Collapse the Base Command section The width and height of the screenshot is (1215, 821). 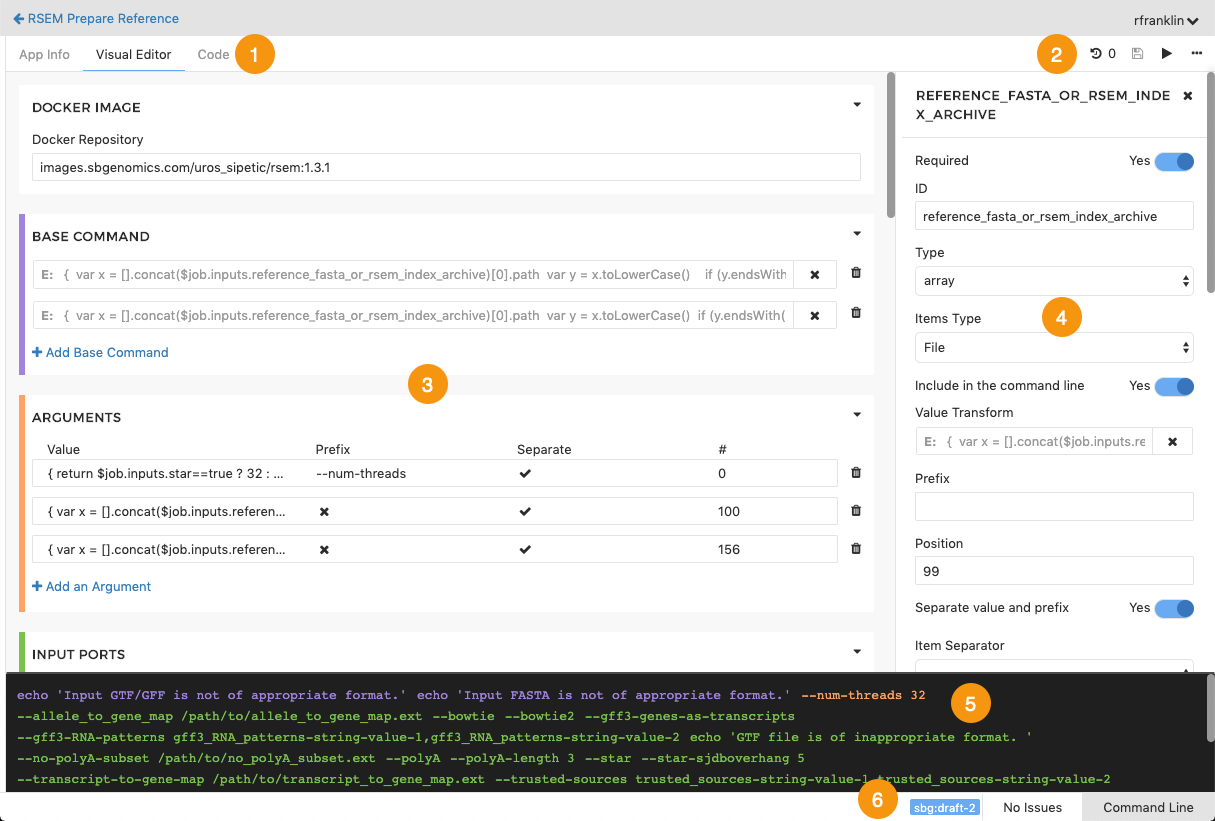(857, 234)
